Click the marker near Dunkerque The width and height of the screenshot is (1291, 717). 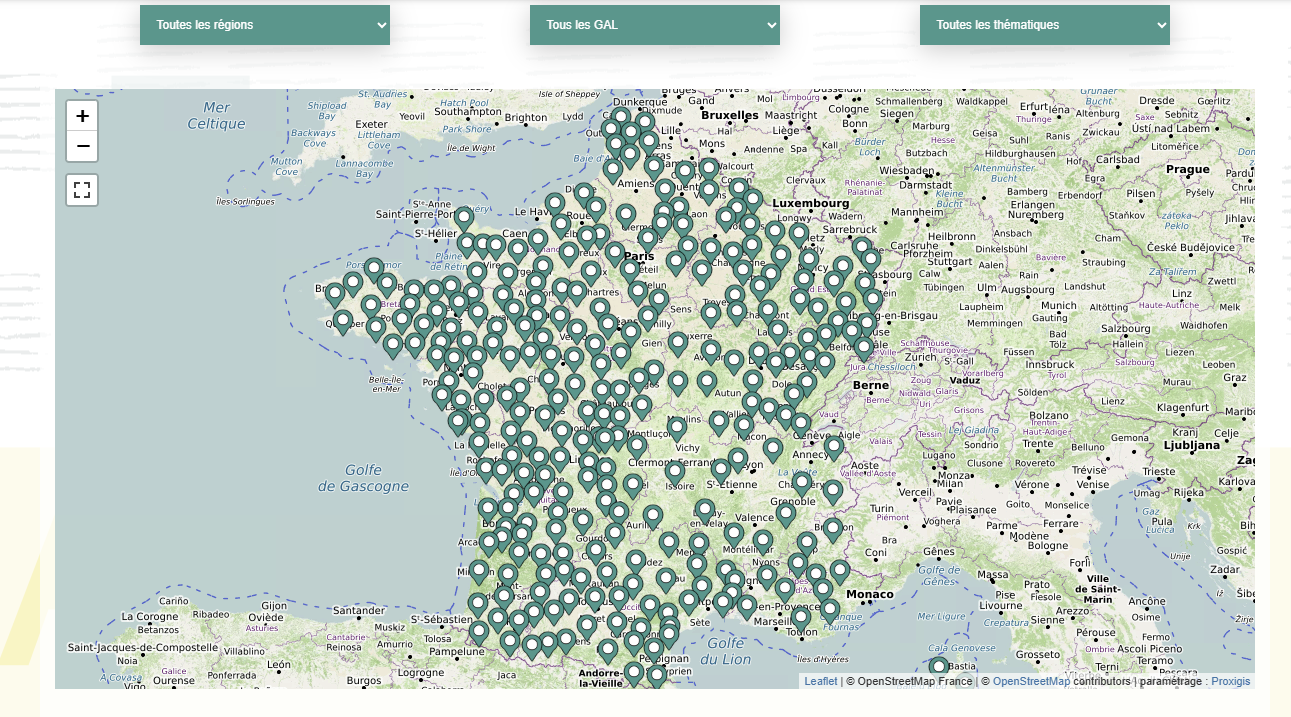tap(622, 115)
